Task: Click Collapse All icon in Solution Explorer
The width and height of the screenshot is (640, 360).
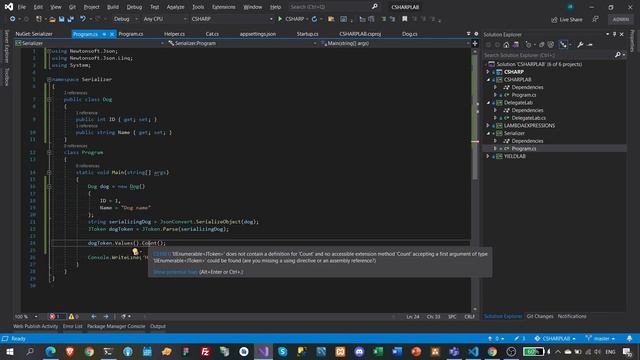Action: (542, 45)
